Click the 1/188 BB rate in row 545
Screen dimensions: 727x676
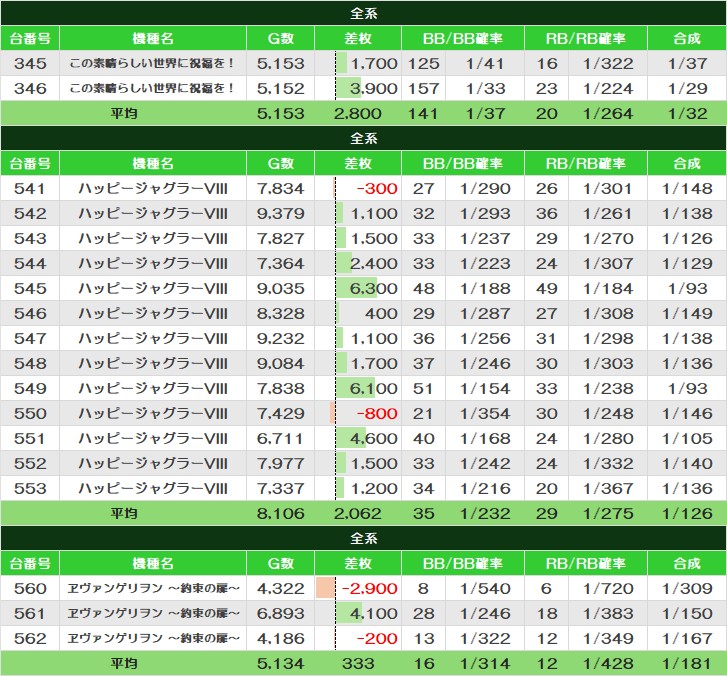pos(485,288)
